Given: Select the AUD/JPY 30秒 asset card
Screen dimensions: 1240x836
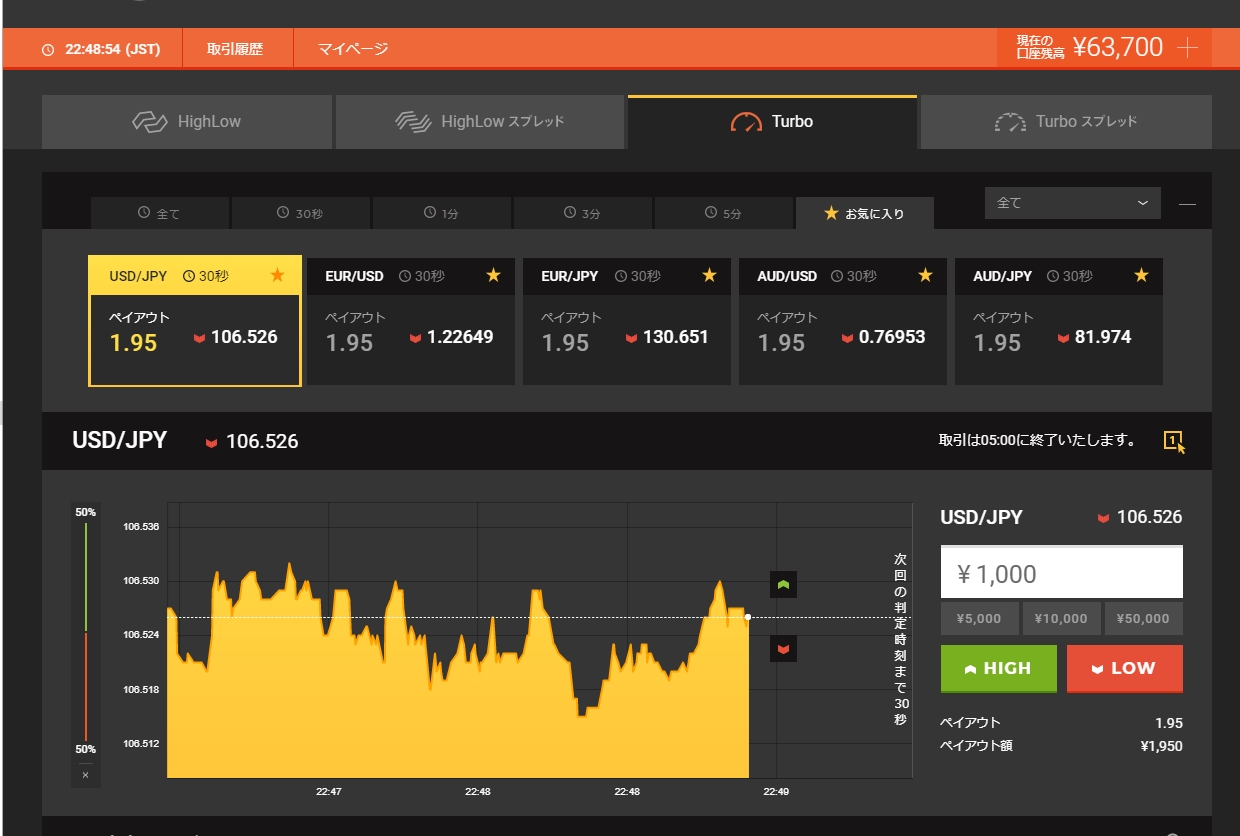Looking at the screenshot, I should 1059,321.
